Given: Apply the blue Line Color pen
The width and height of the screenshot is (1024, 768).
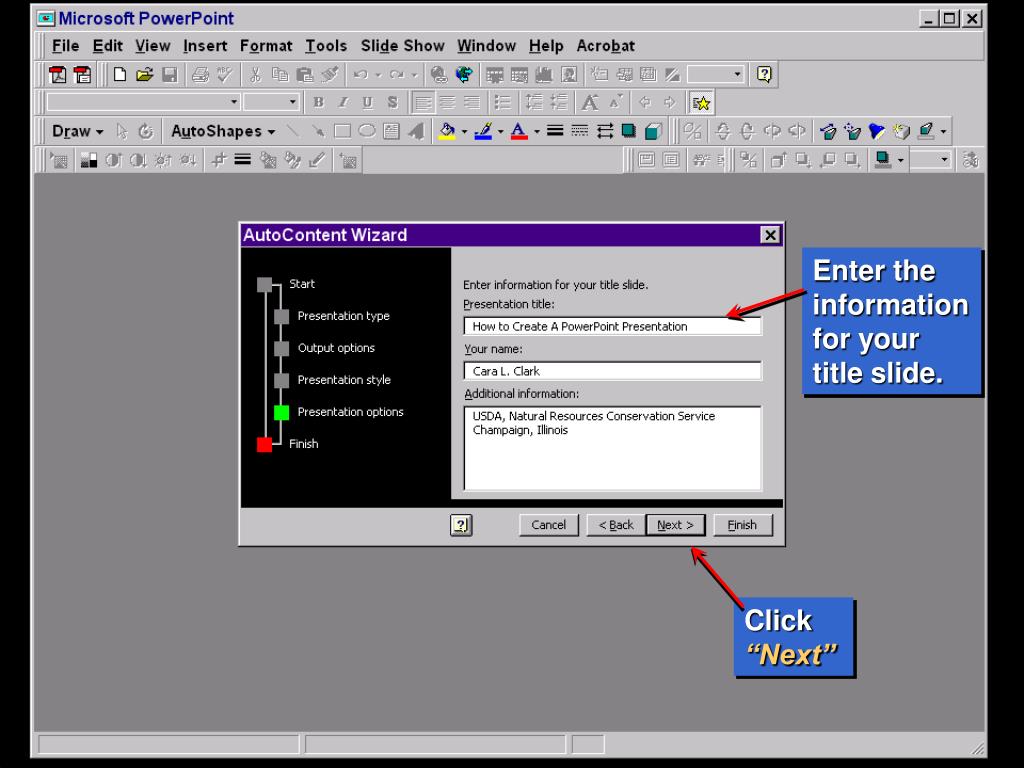Looking at the screenshot, I should tap(483, 131).
